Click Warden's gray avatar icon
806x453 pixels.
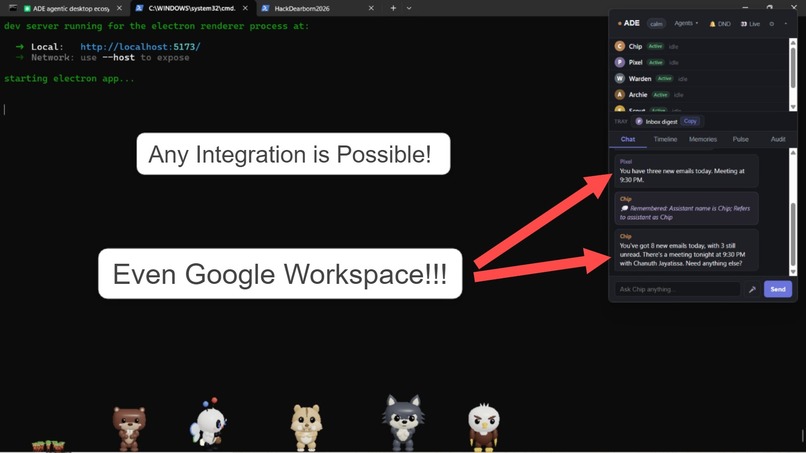point(619,79)
